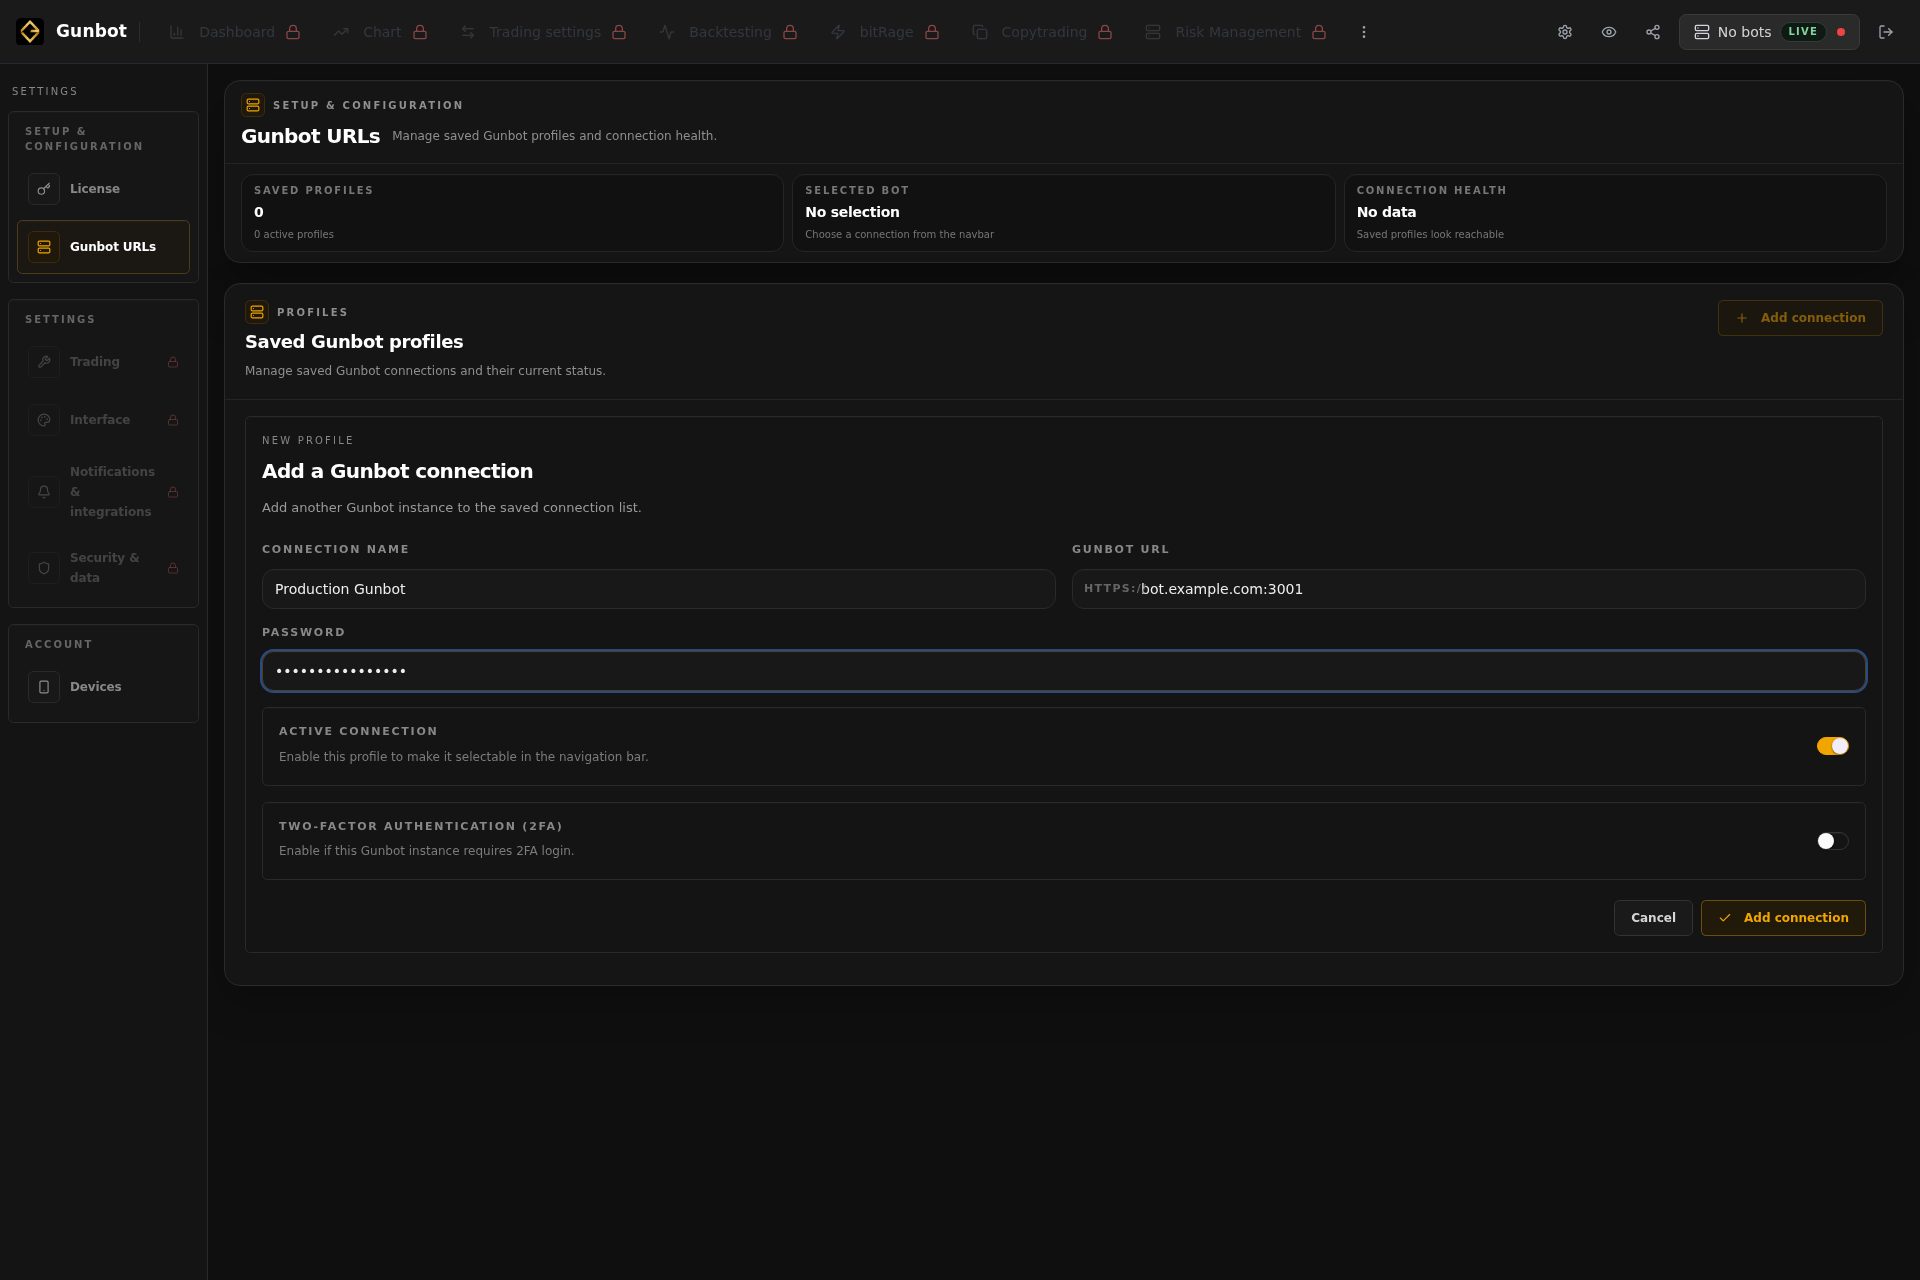Viewport: 1920px width, 1280px height.
Task: Click the Connection Health summary card
Action: tap(1615, 213)
